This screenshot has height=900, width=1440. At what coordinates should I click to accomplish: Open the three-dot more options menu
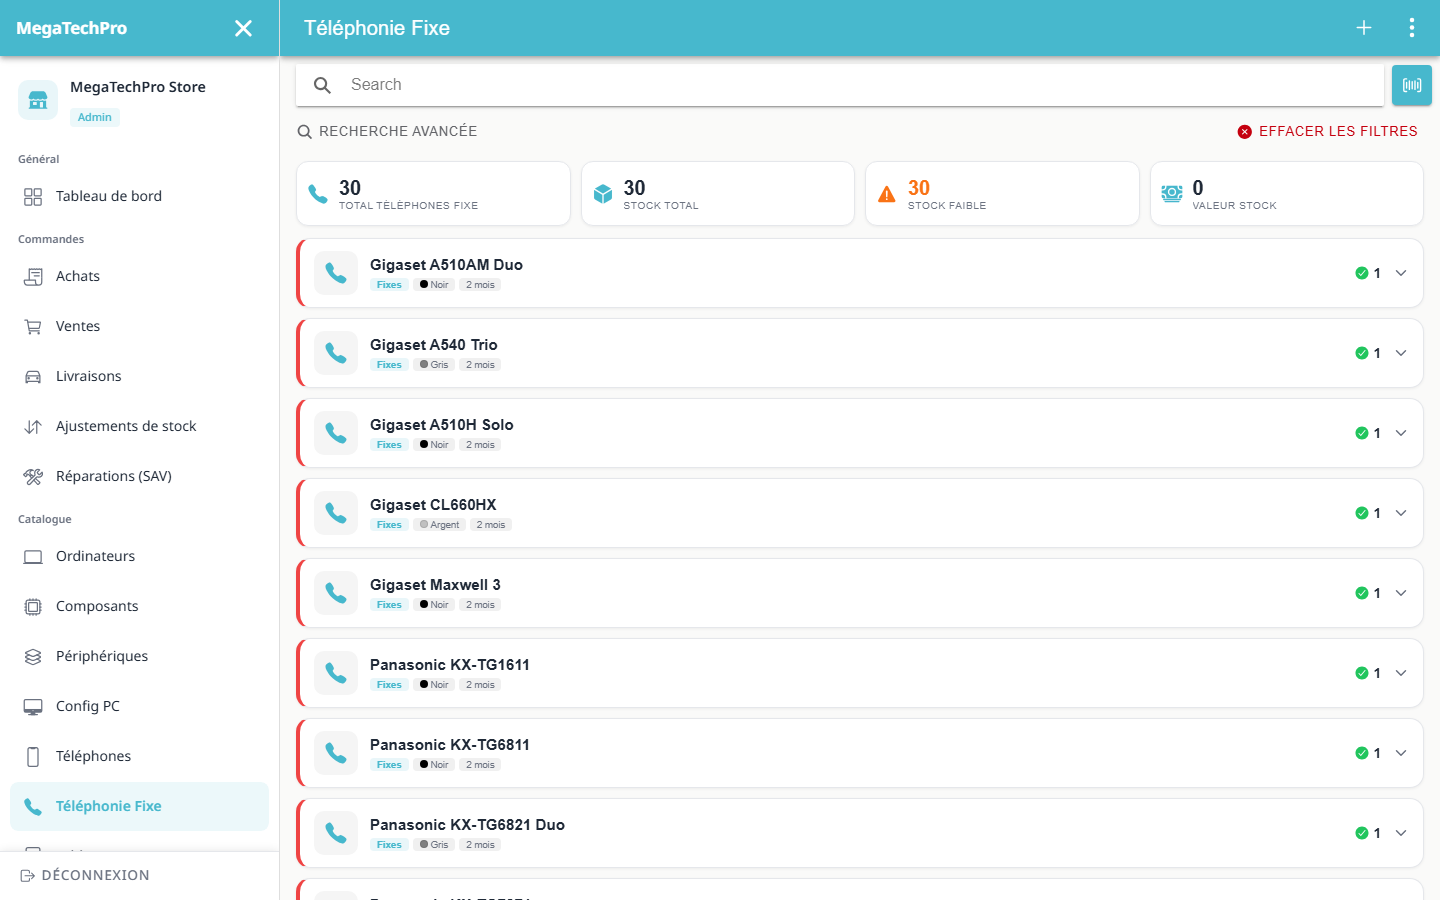(x=1412, y=28)
